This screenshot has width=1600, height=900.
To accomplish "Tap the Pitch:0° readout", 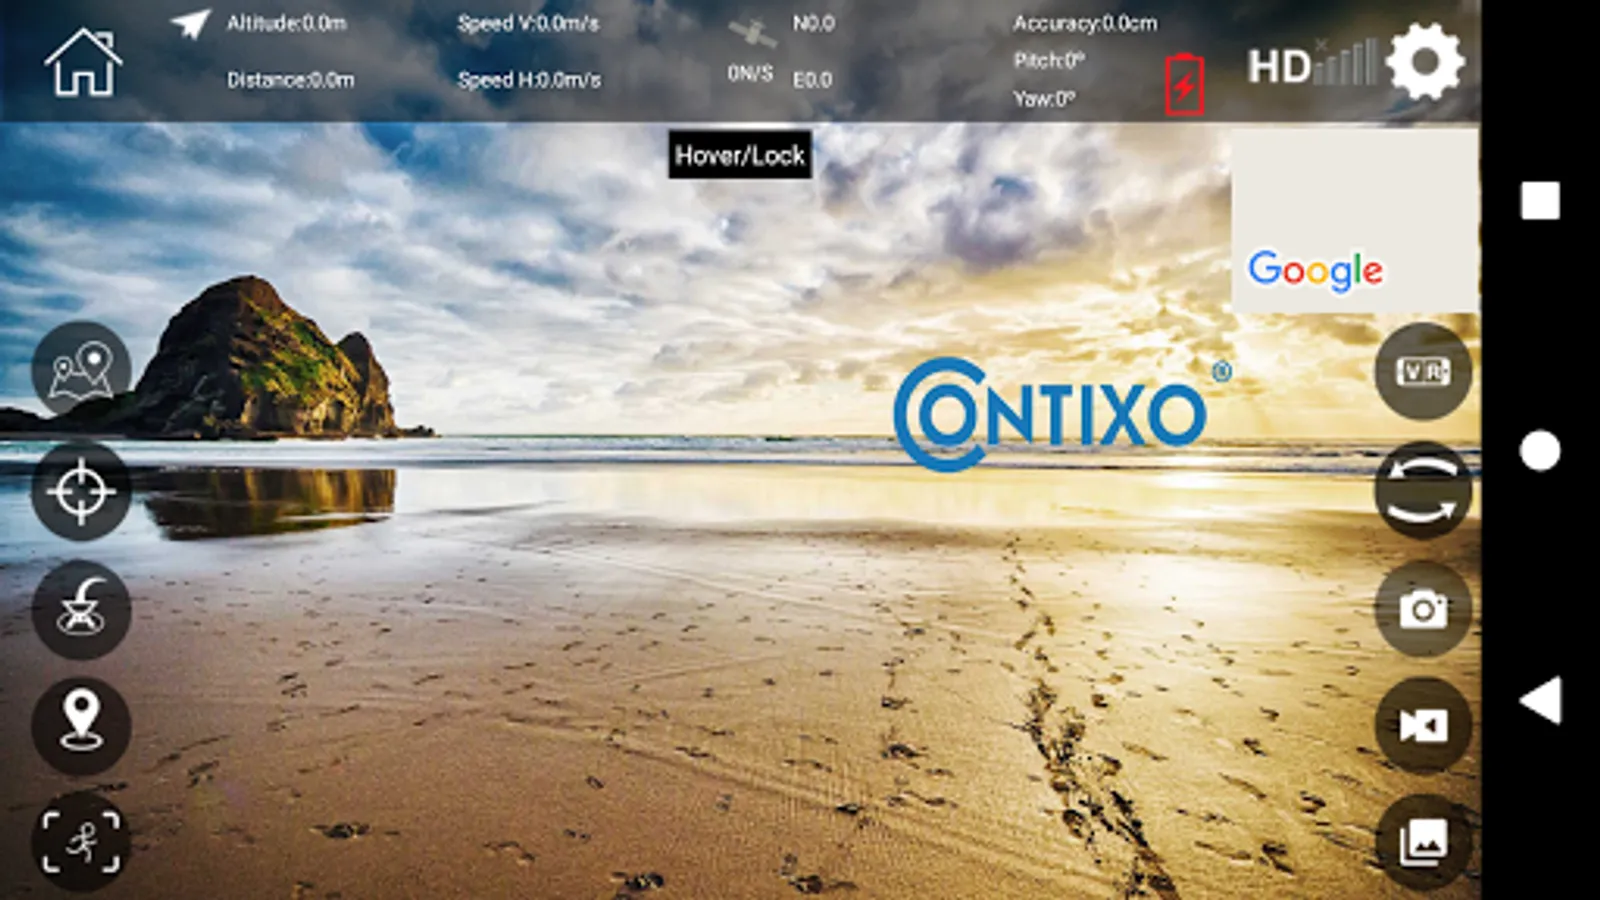I will (1049, 61).
